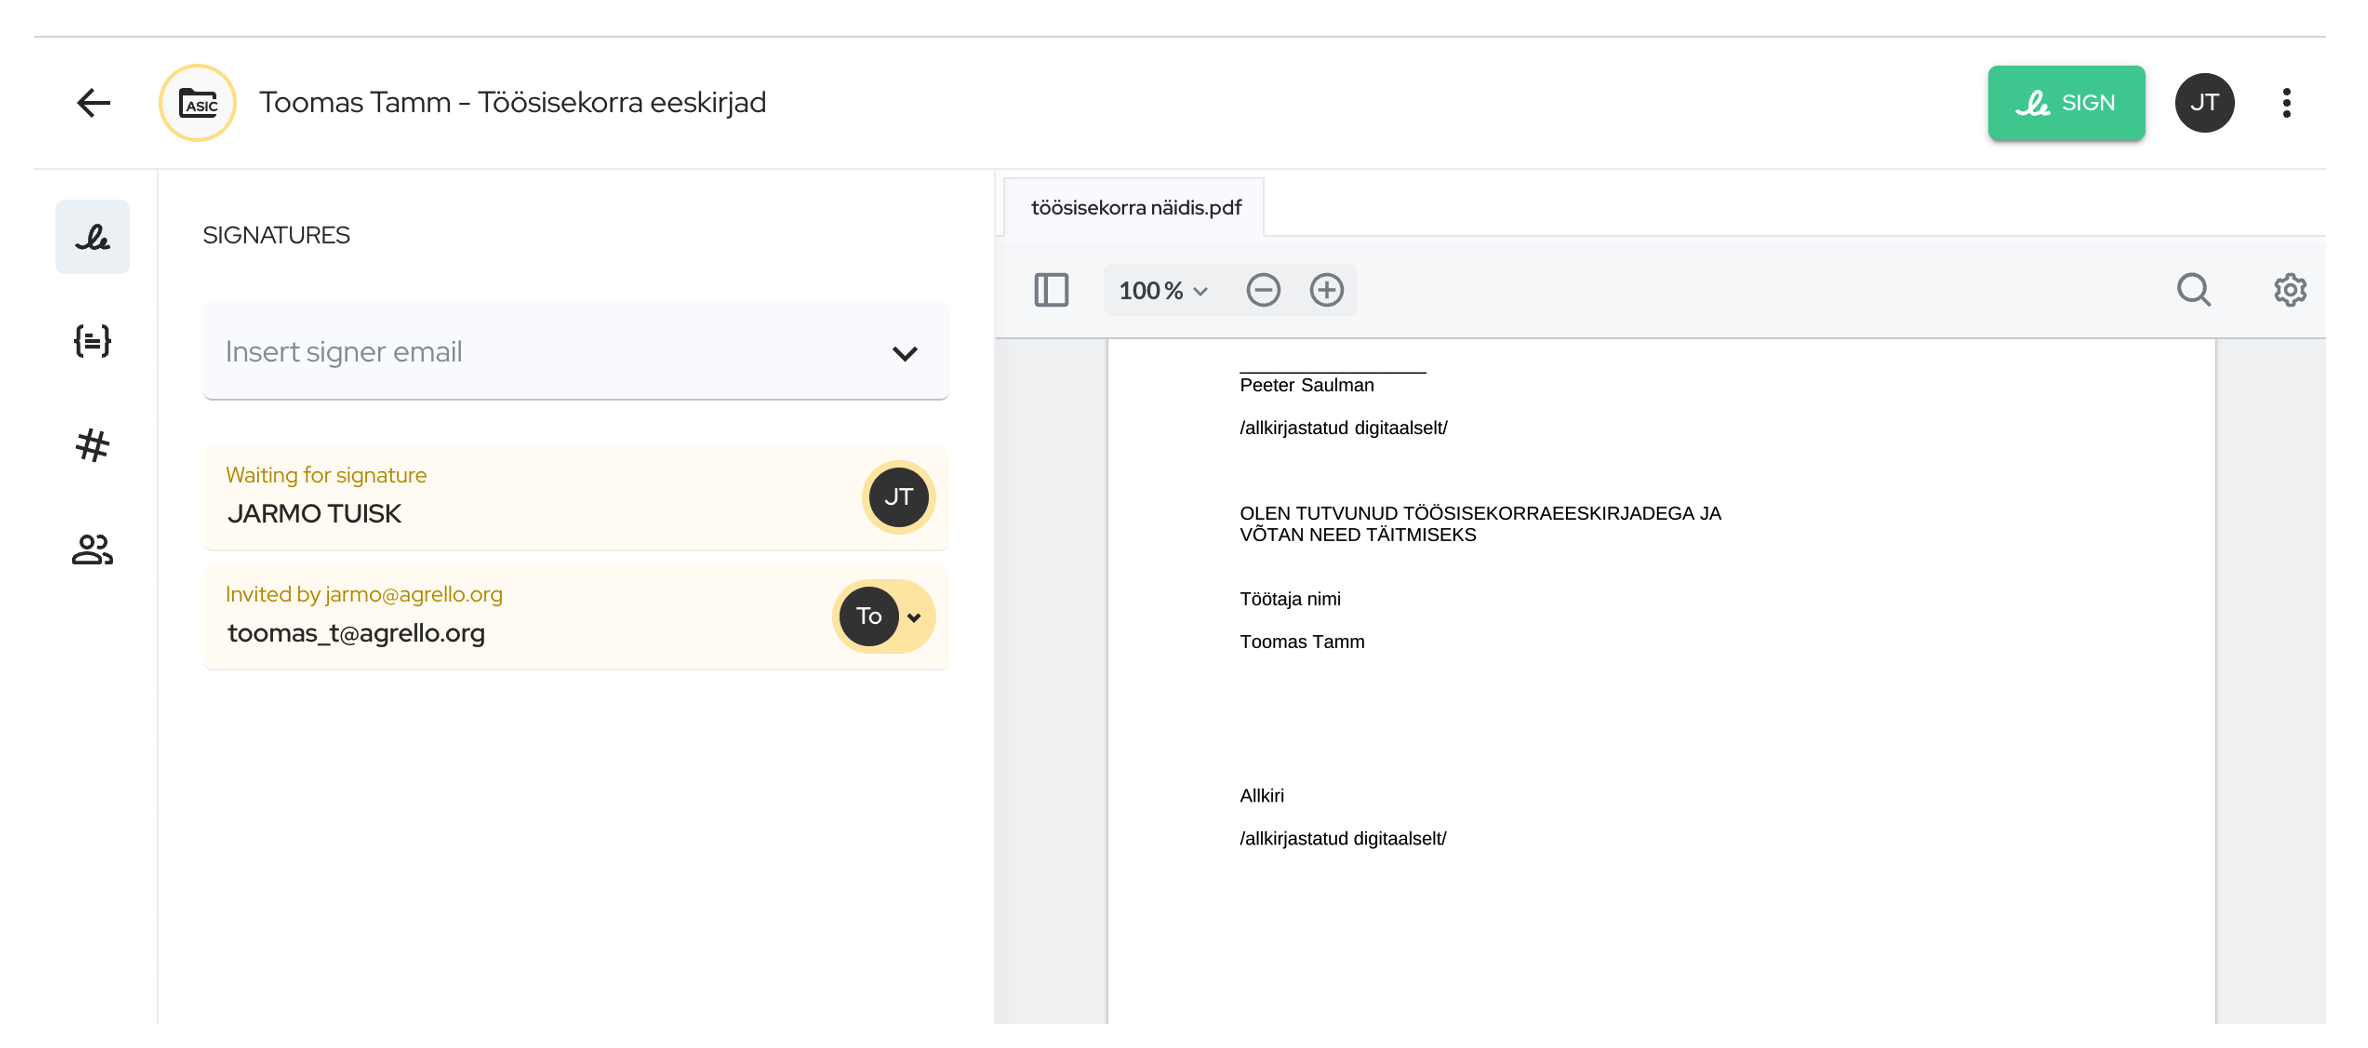Screen dimensions: 2368x1048
Task: Expand the signer email dropdown chevron
Action: click(904, 353)
